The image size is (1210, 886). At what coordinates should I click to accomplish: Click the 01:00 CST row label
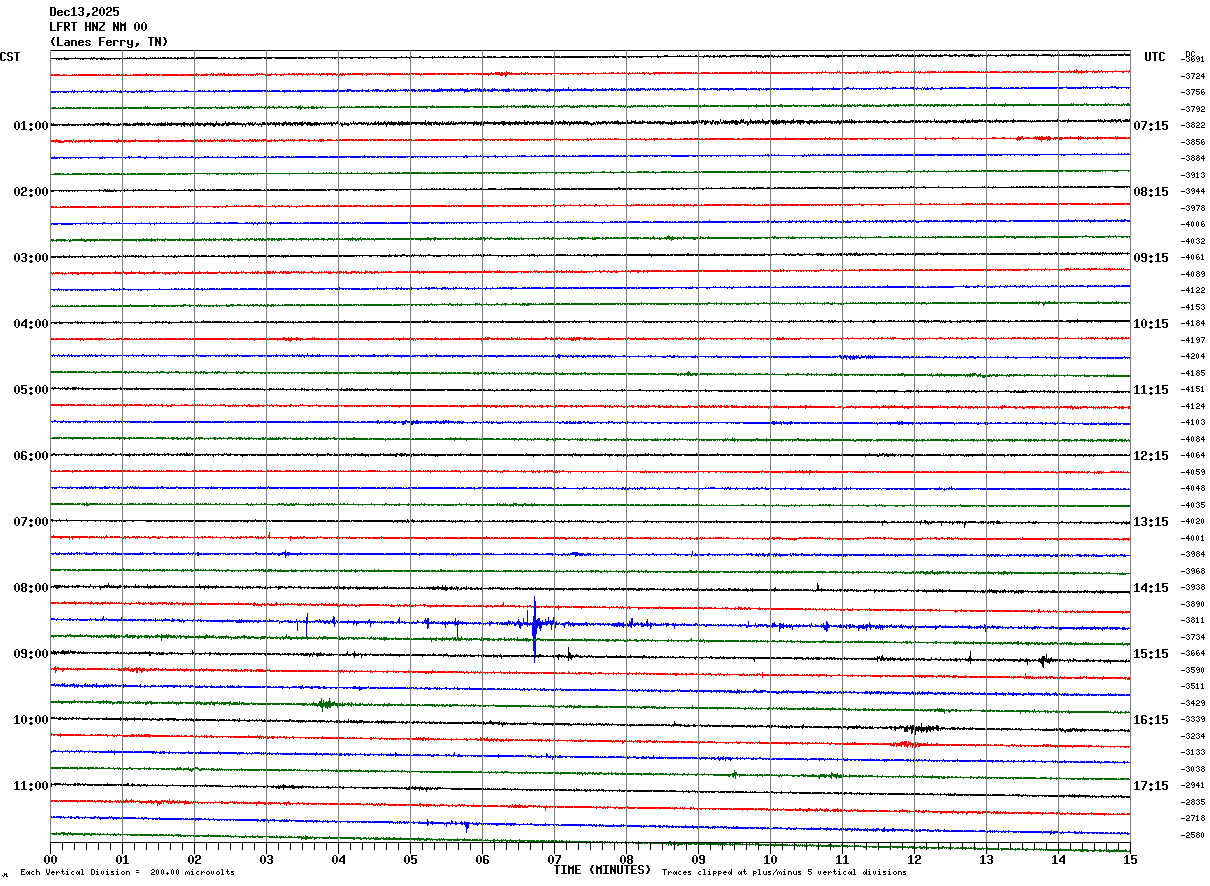[31, 126]
